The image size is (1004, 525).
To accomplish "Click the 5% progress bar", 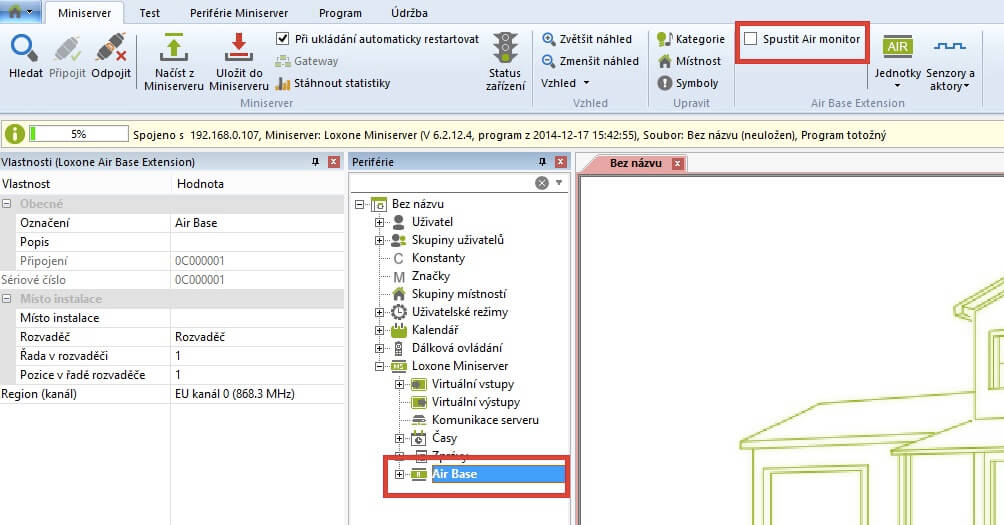I will tap(79, 134).
